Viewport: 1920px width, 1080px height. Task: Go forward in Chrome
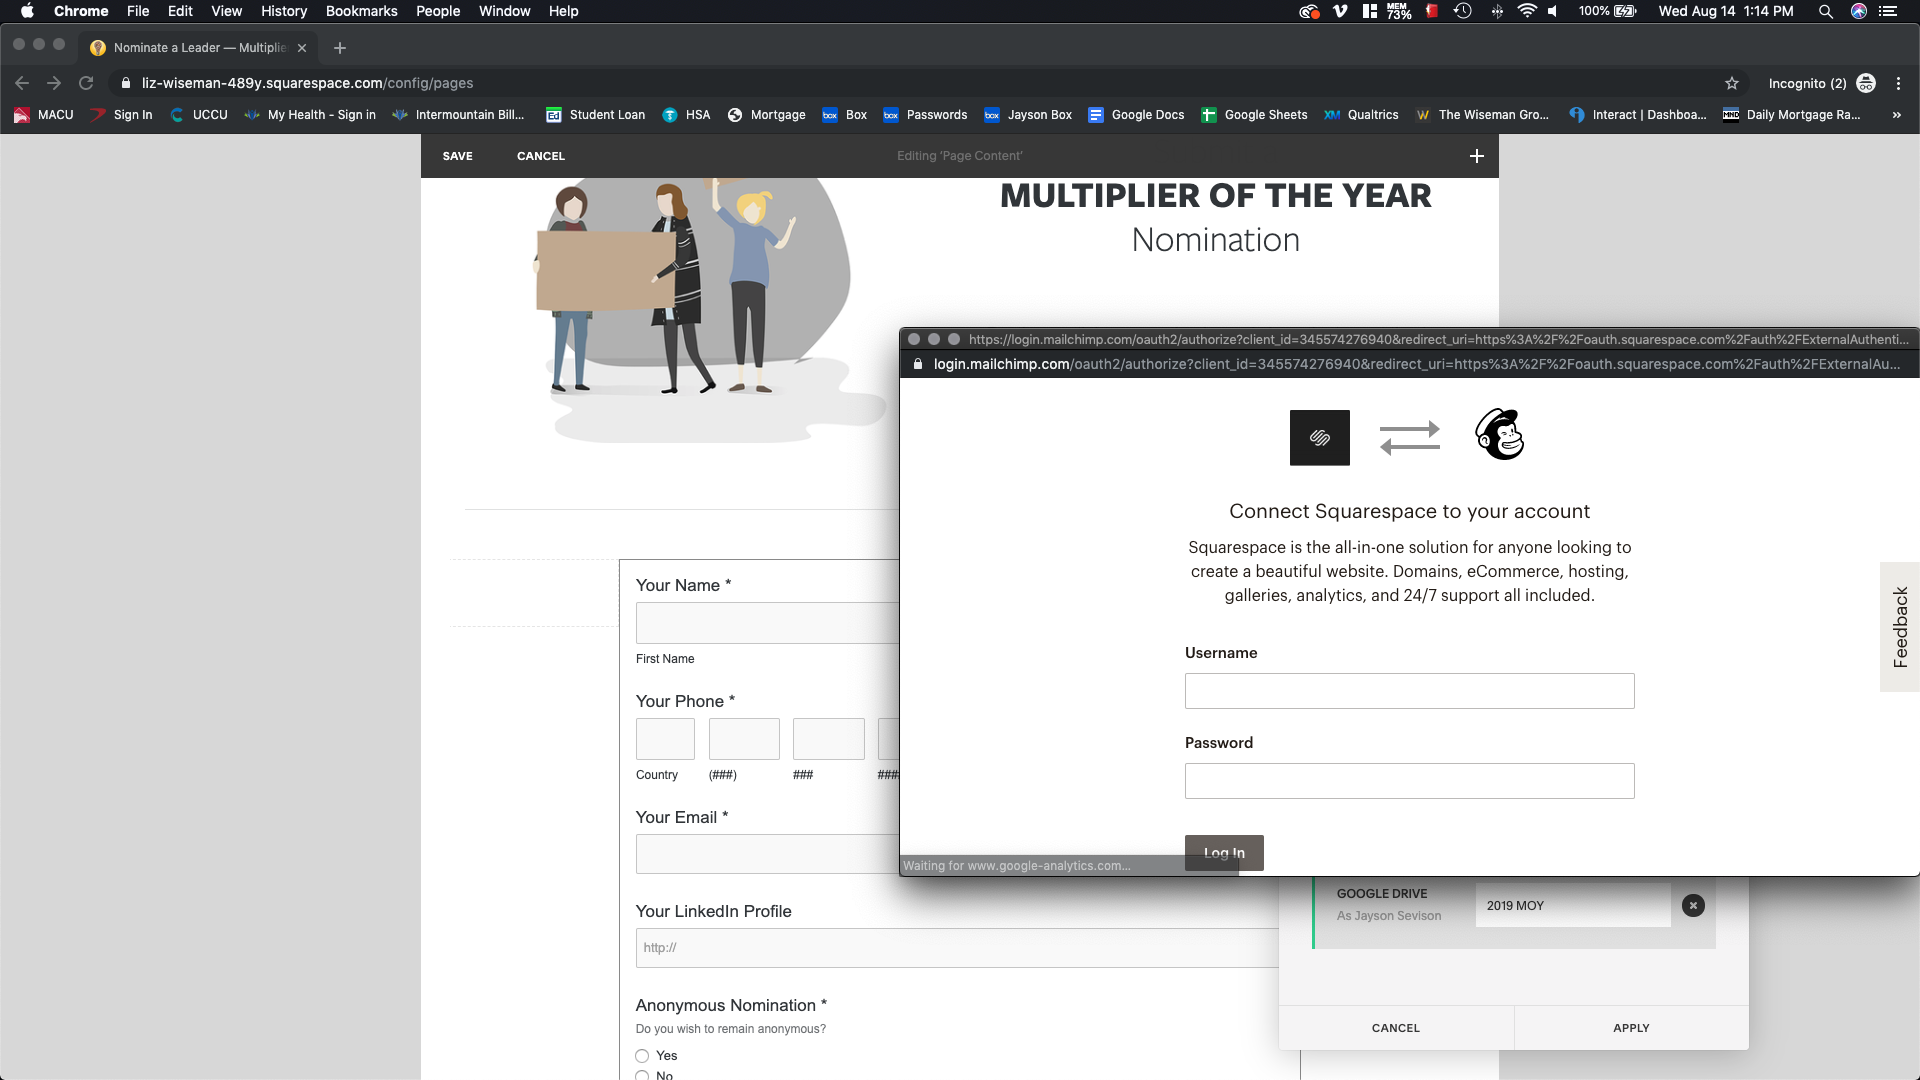[54, 83]
